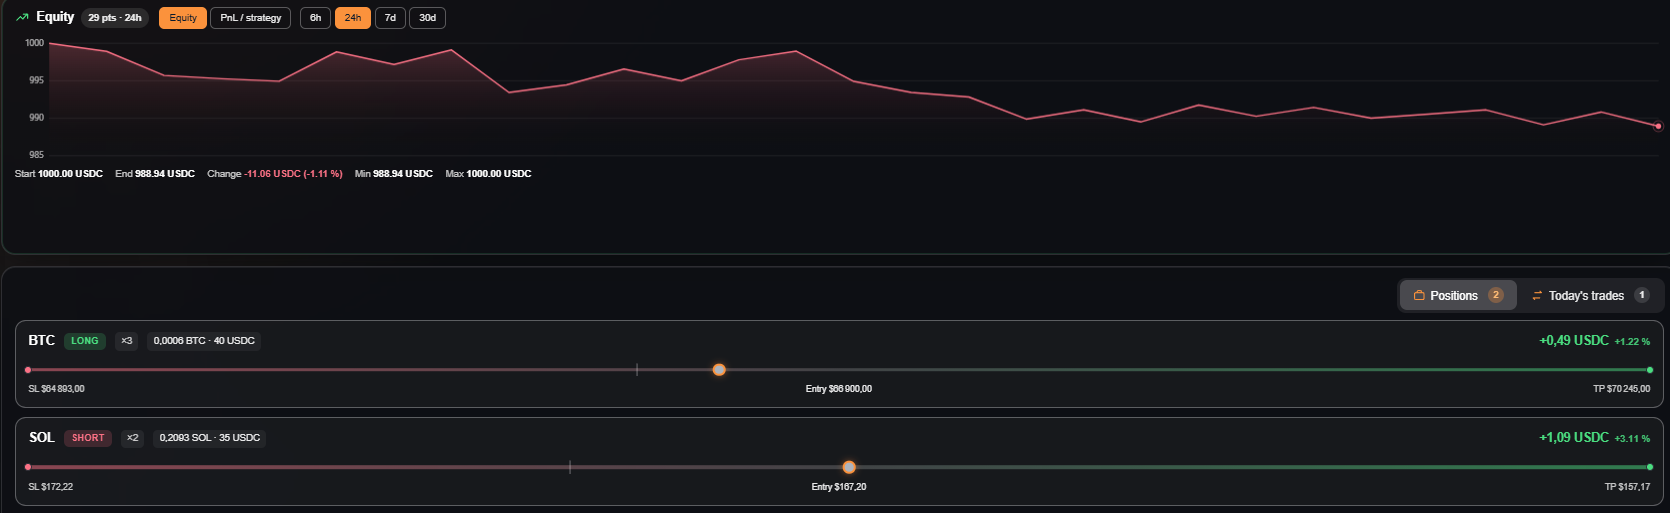1670x513 pixels.
Task: Click the 29 pts · 24h badge
Action: 115,18
